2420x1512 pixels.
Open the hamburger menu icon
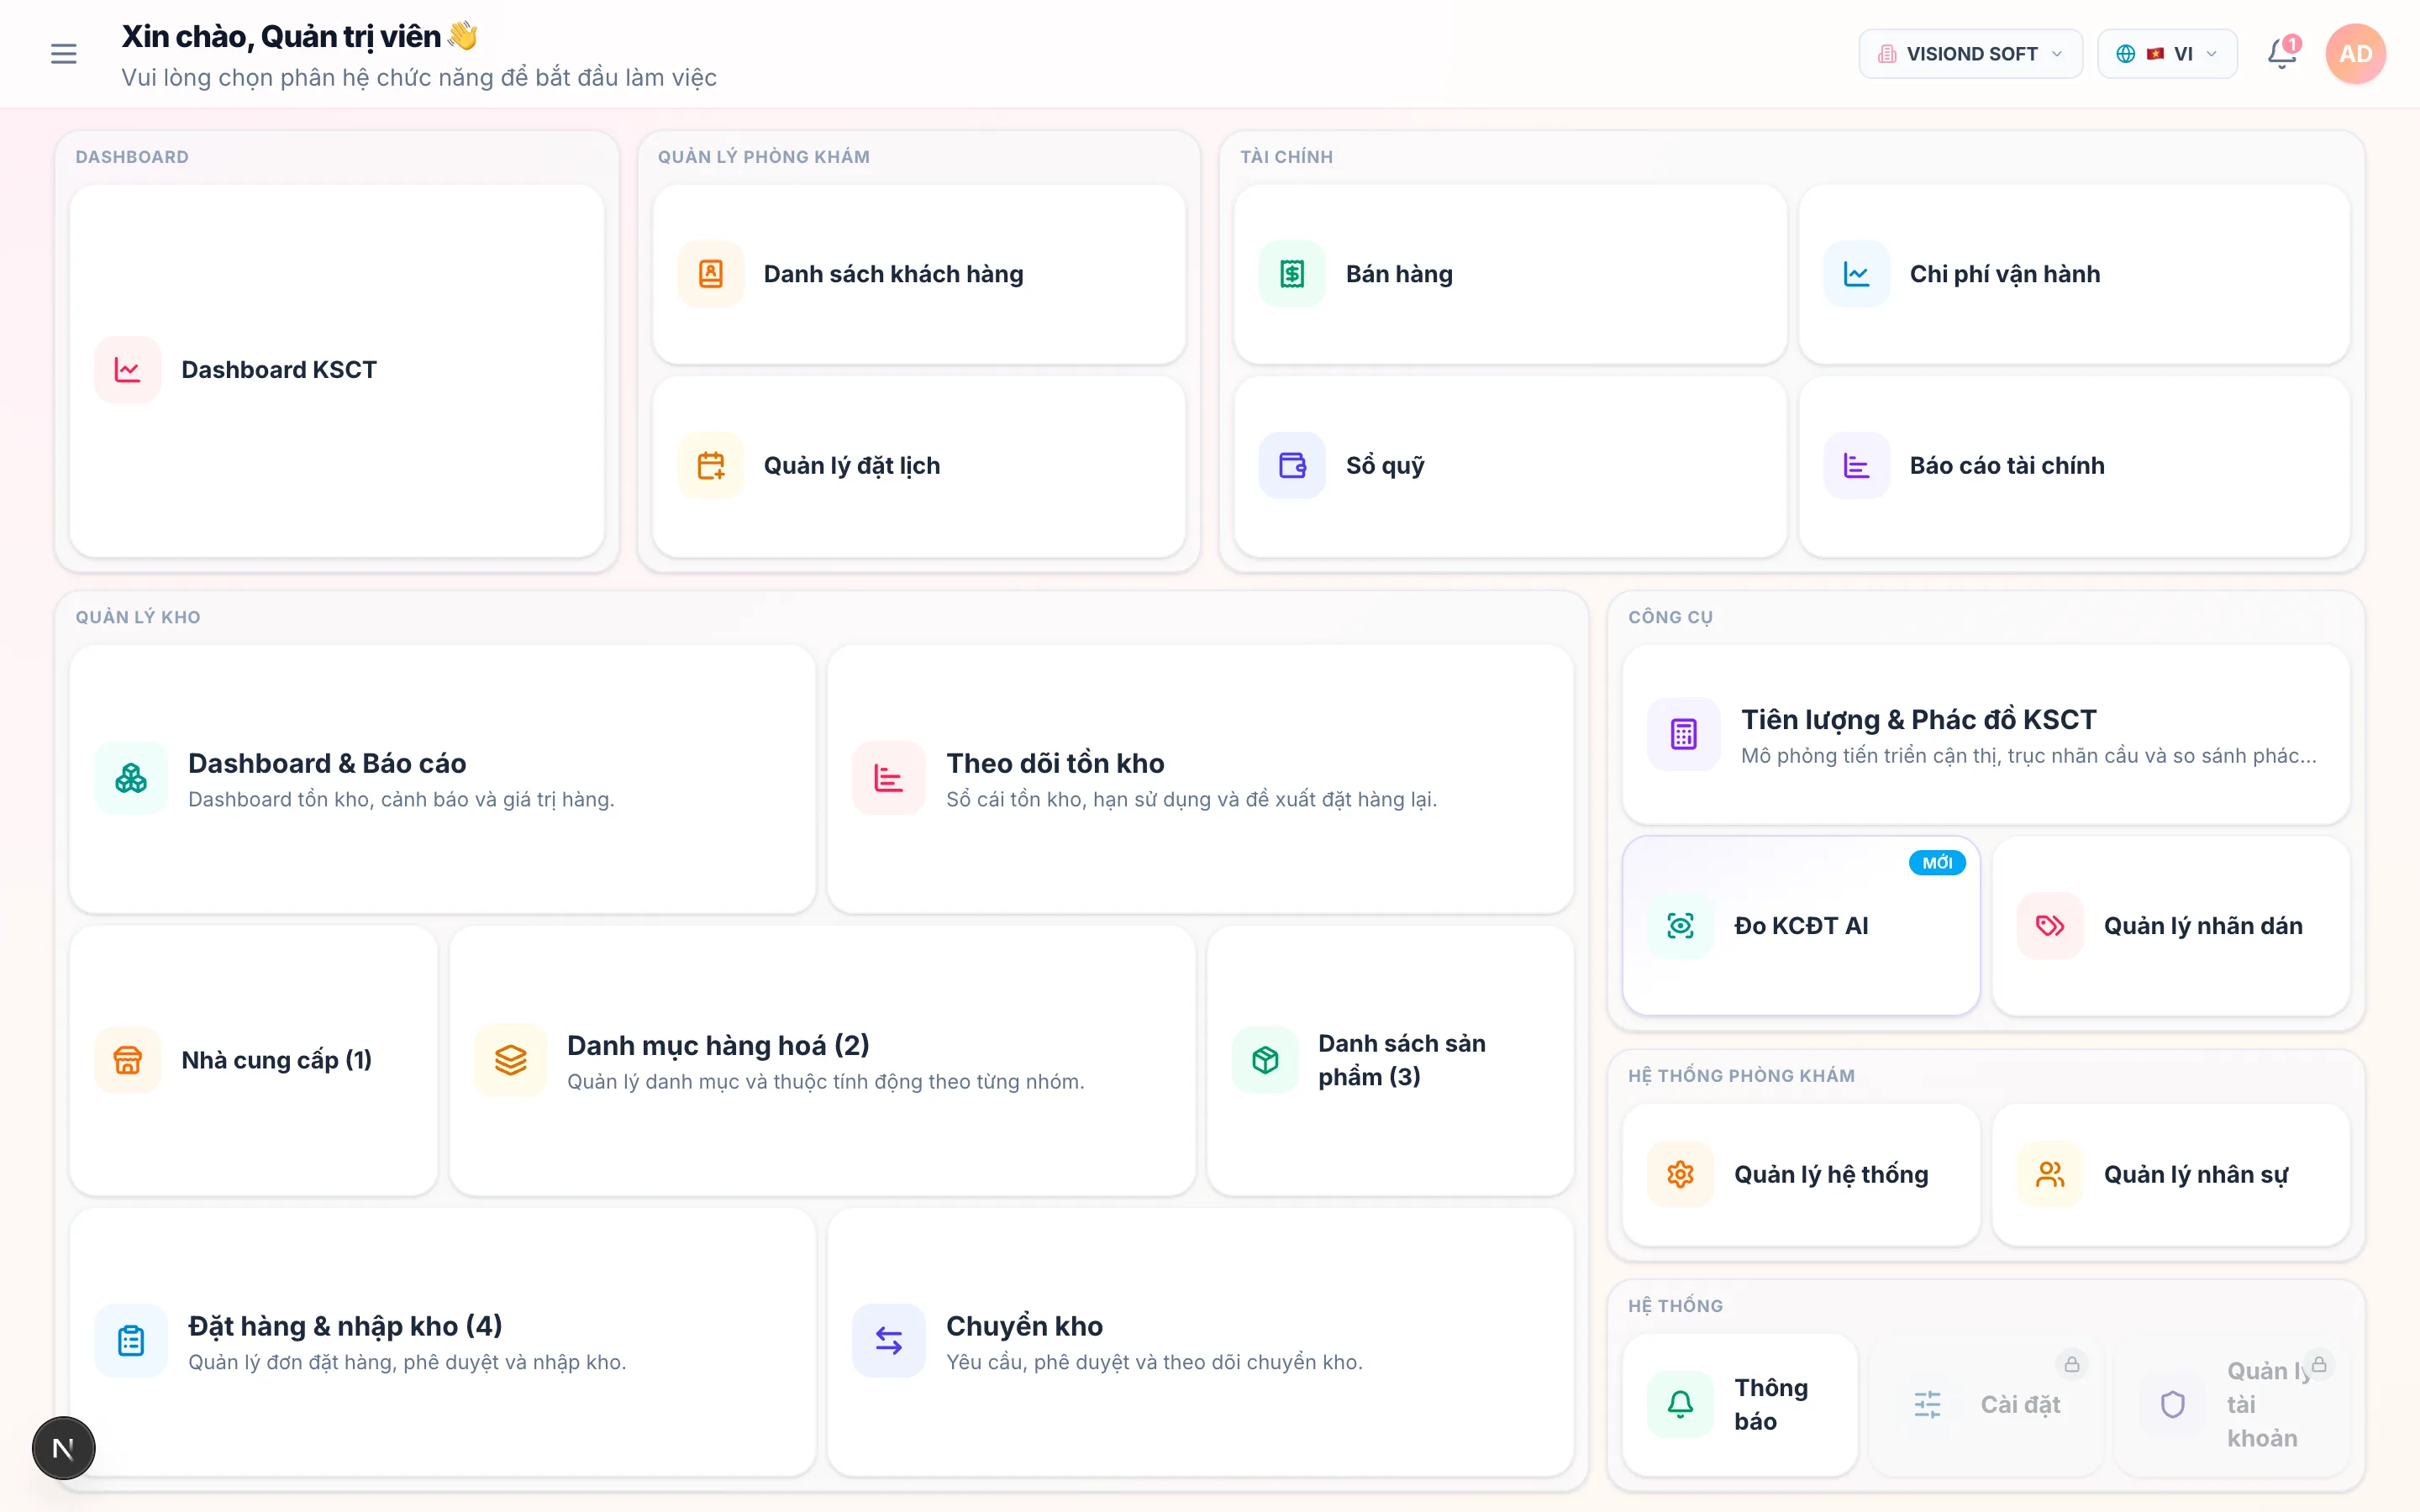(x=63, y=54)
